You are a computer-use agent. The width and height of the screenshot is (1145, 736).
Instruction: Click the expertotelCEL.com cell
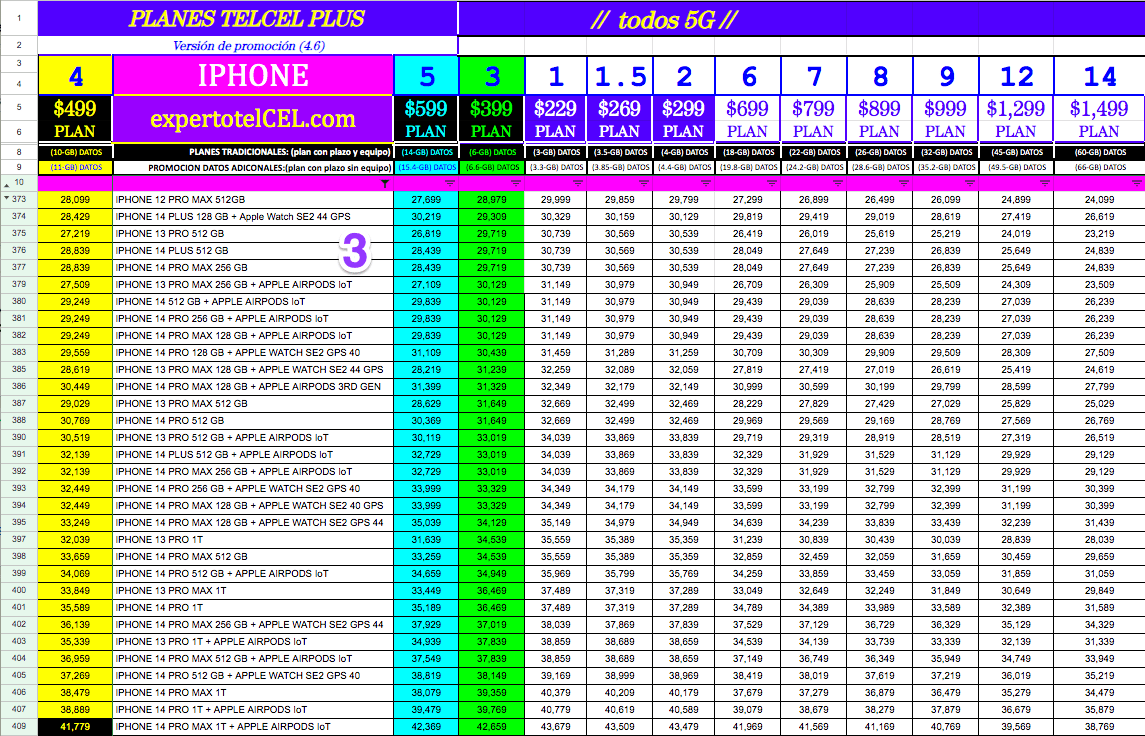tap(253, 119)
